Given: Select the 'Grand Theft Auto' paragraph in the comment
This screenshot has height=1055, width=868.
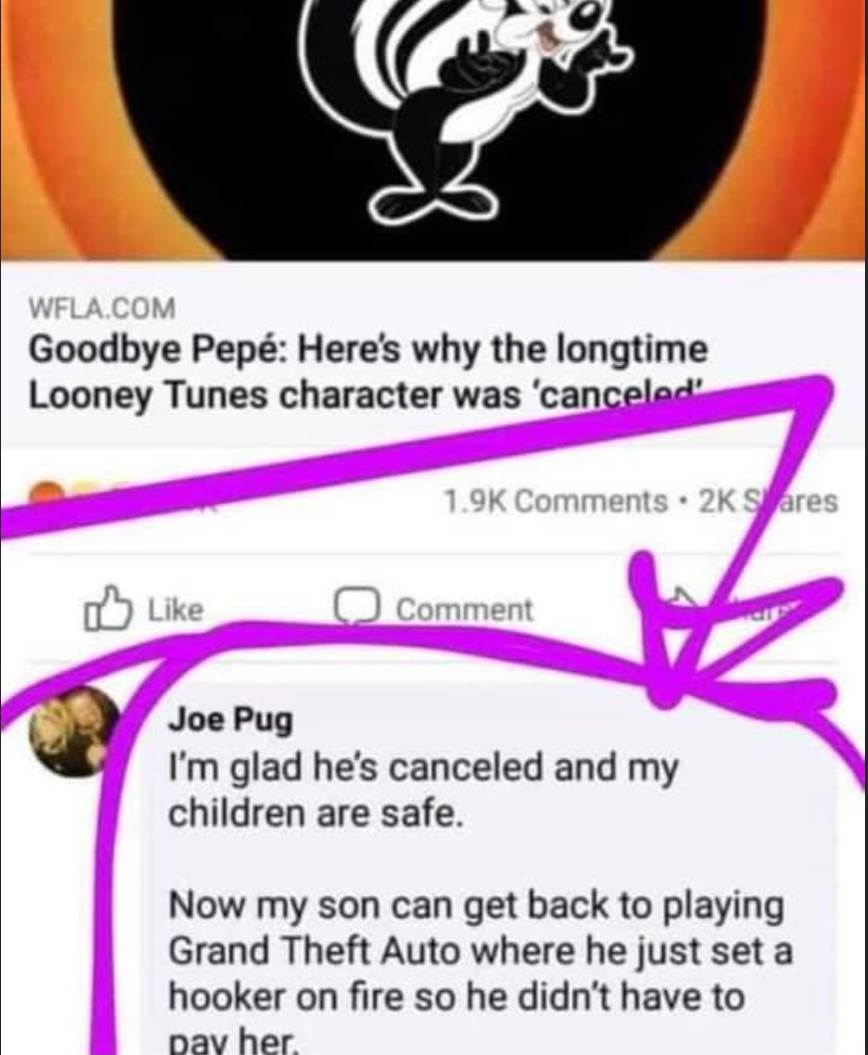Looking at the screenshot, I should point(480,974).
